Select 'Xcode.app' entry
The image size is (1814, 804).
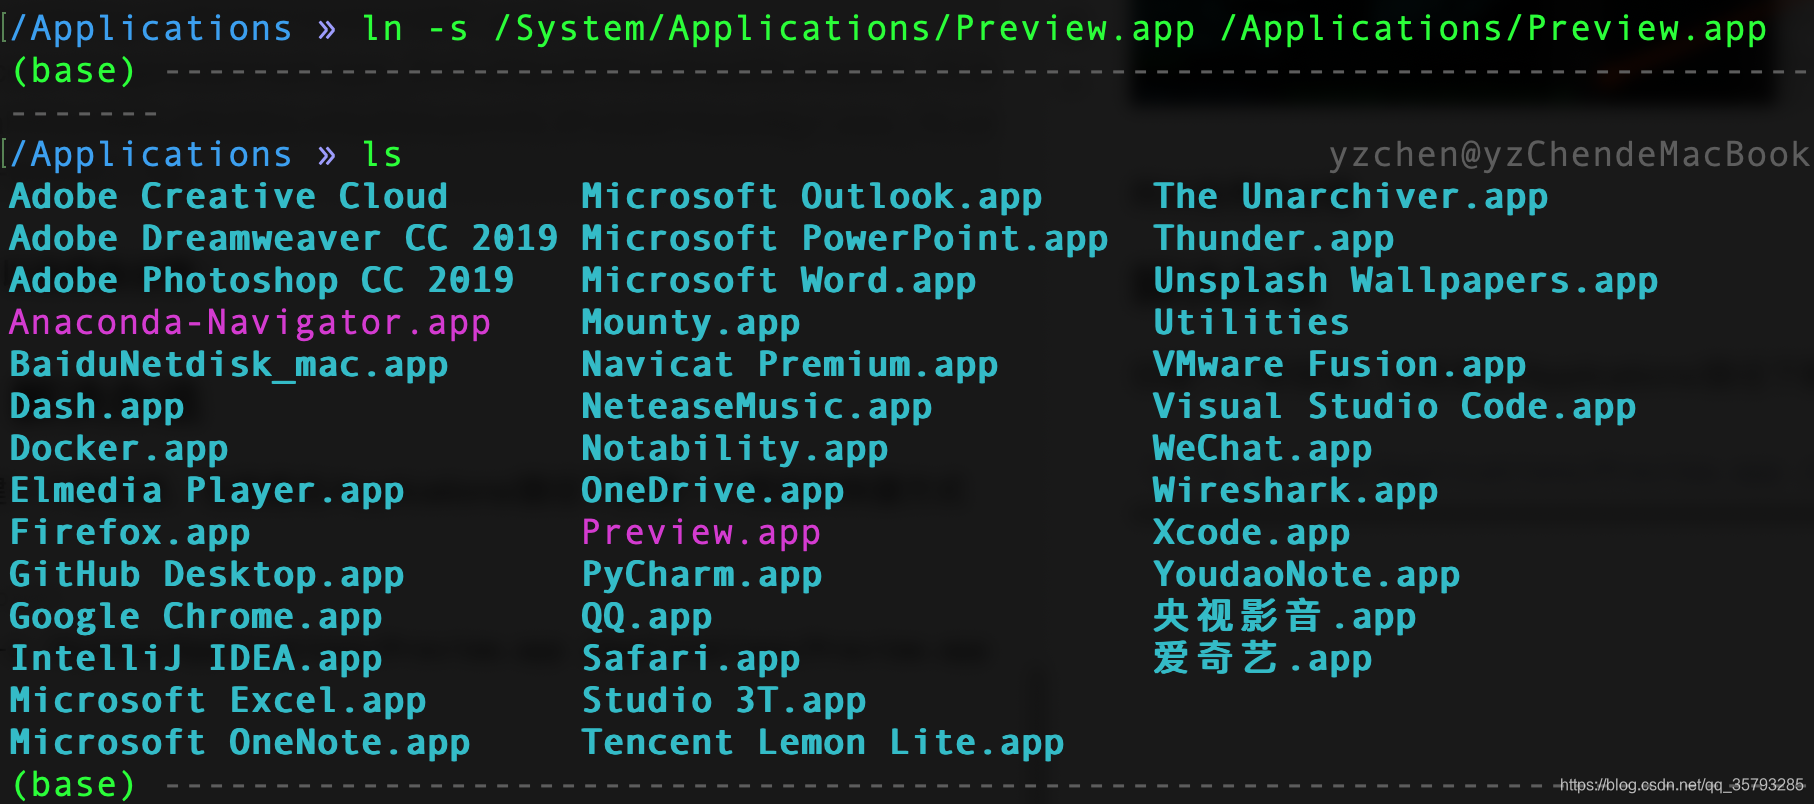[1252, 533]
